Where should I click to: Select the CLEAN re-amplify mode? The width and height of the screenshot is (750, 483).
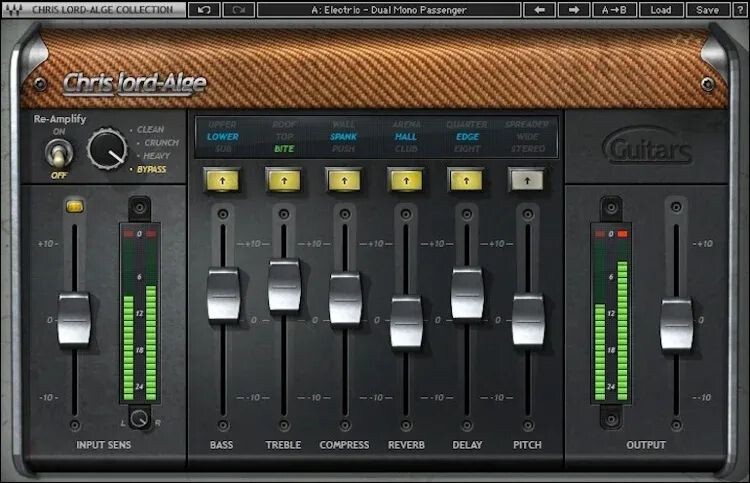point(150,130)
